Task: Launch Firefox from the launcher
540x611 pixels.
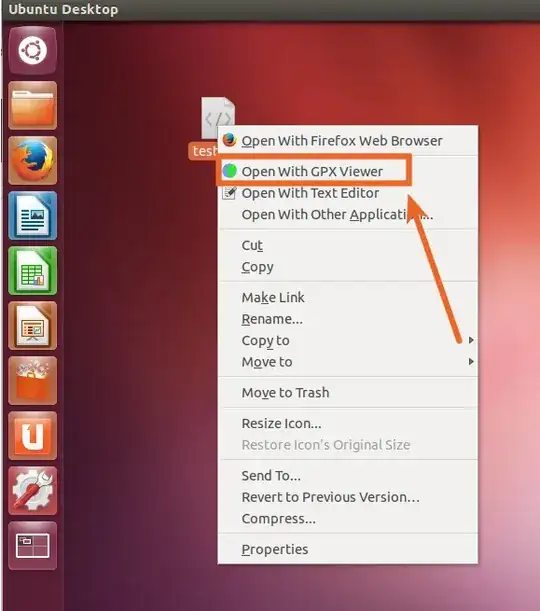Action: pyautogui.click(x=33, y=160)
